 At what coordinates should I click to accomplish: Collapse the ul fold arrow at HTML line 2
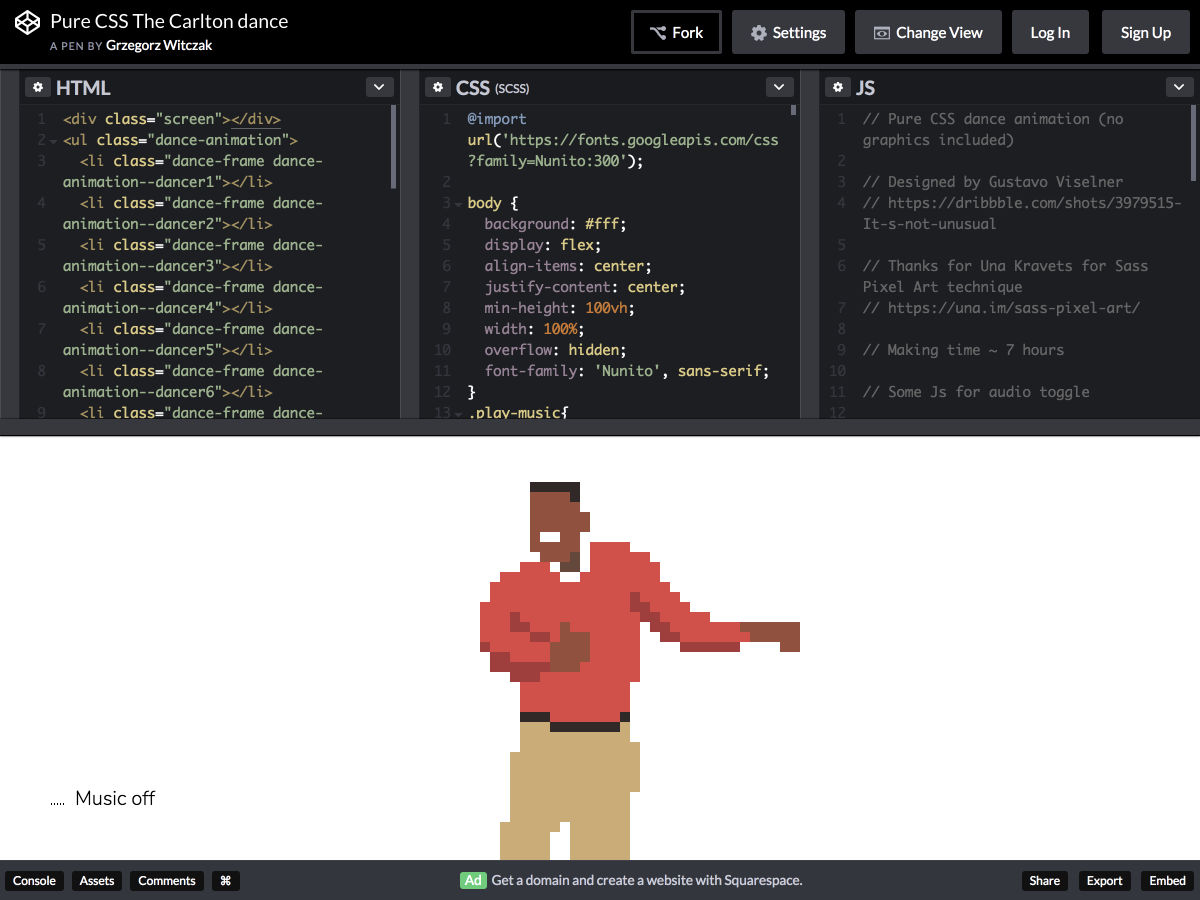coord(54,141)
